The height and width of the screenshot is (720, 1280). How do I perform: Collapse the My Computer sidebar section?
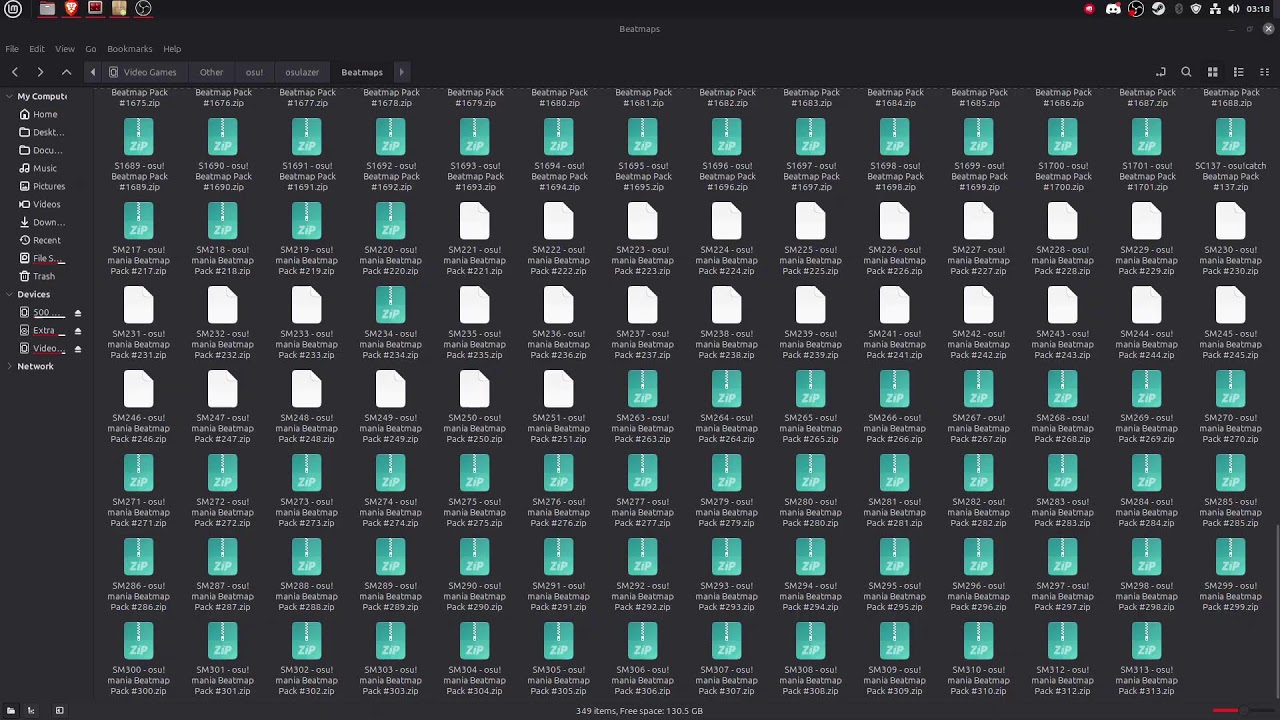[9, 97]
